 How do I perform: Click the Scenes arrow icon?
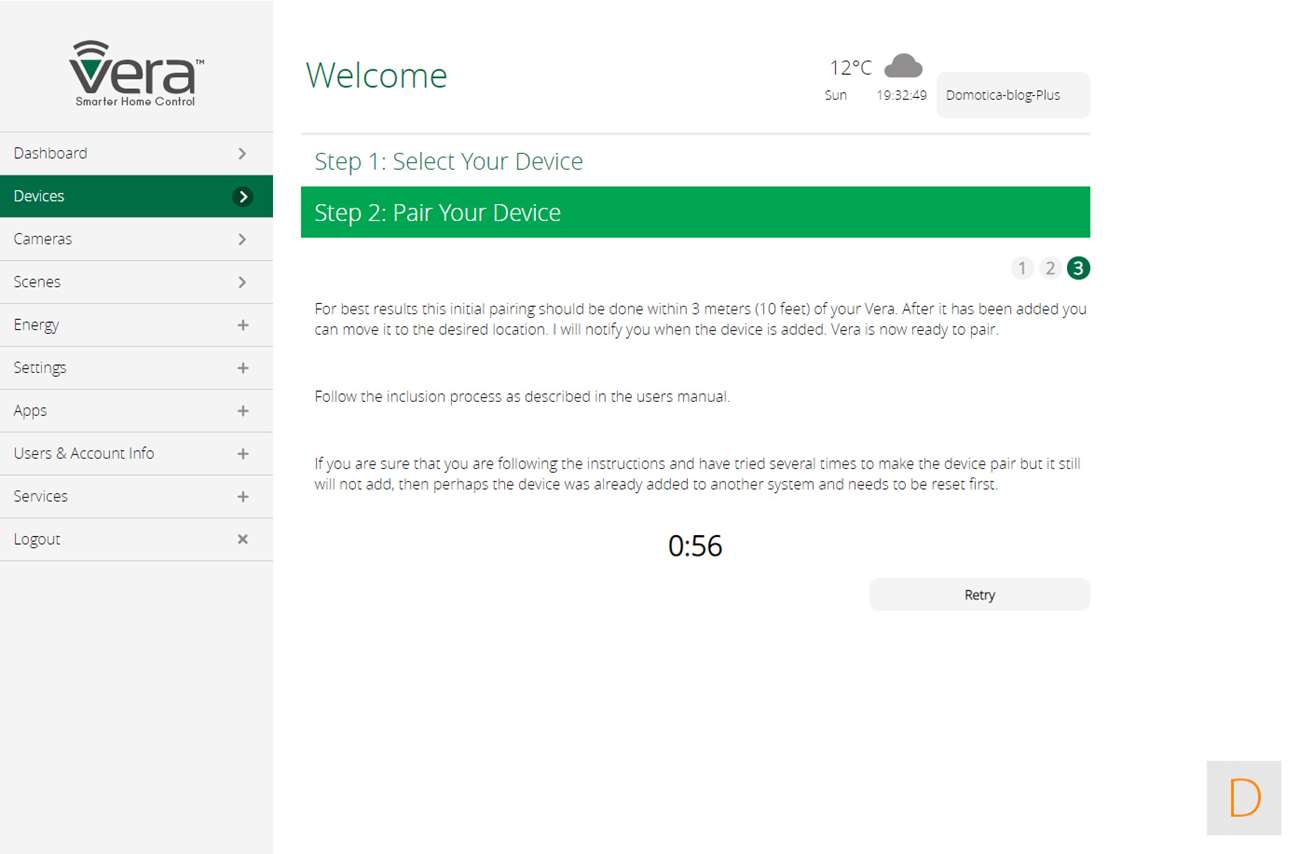[x=242, y=283]
